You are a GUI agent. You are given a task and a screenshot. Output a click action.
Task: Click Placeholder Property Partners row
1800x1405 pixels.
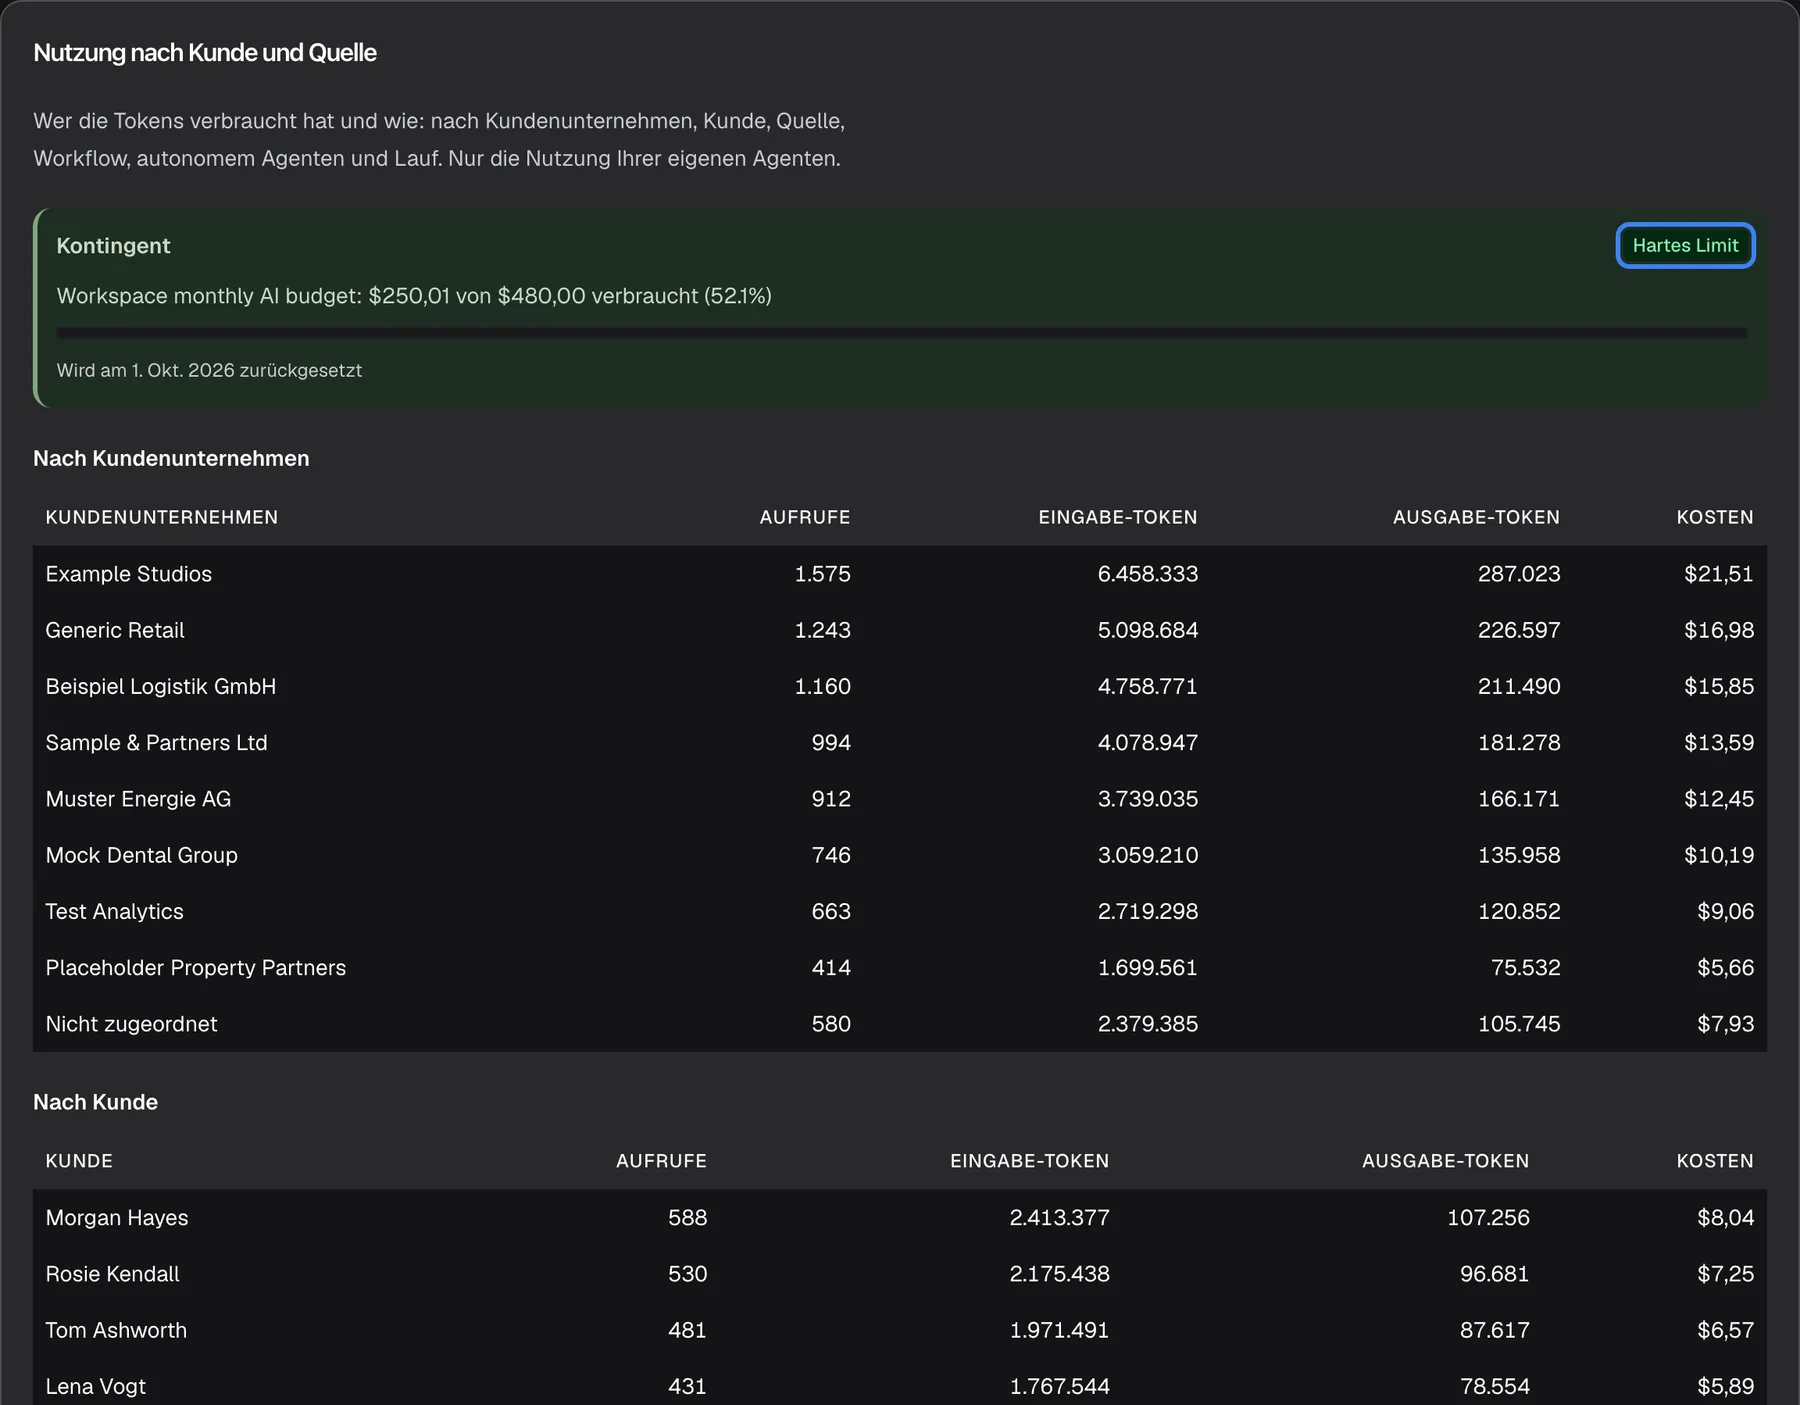(x=900, y=967)
